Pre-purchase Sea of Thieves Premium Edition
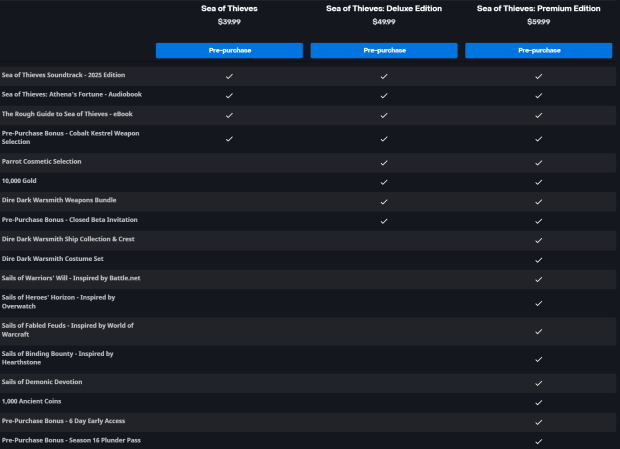 coord(539,51)
